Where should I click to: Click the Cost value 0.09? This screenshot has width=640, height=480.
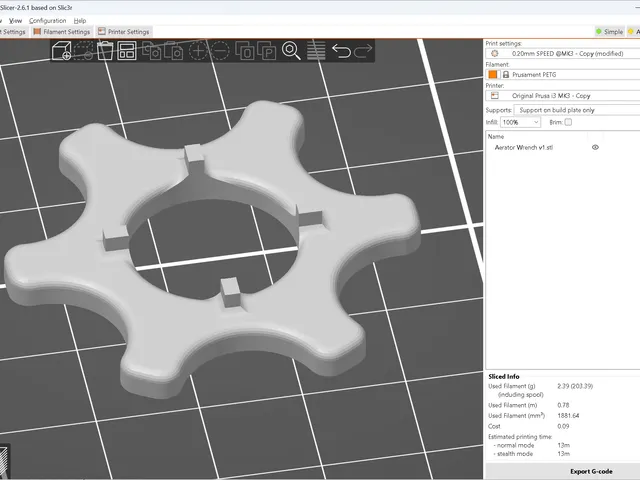pyautogui.click(x=563, y=426)
